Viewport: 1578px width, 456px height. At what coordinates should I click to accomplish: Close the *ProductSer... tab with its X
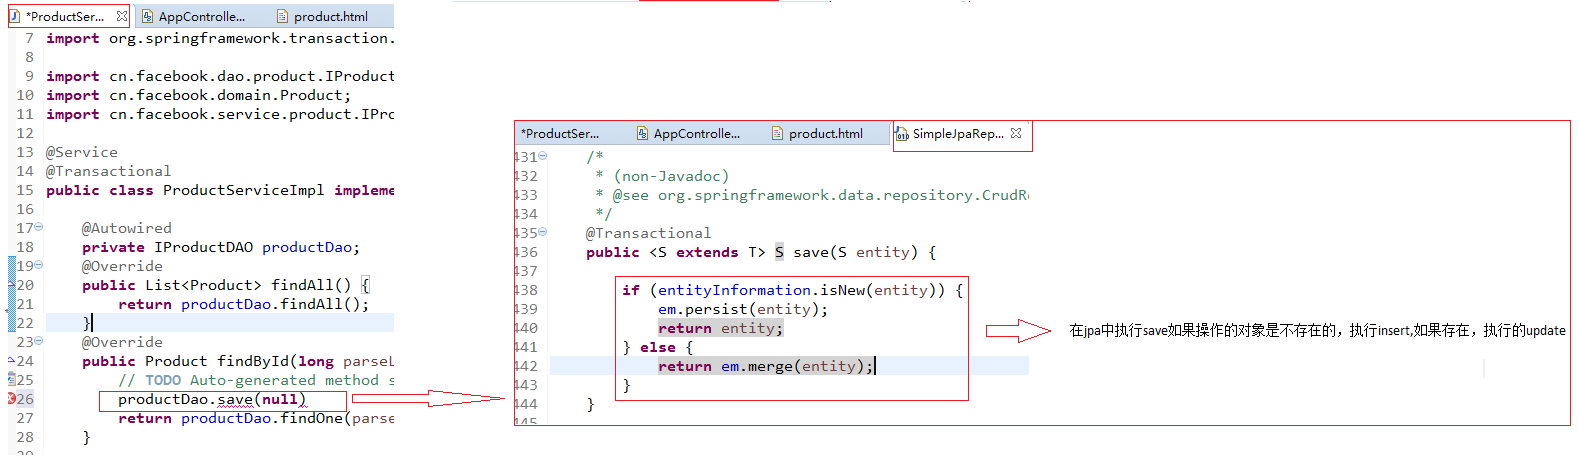[121, 16]
